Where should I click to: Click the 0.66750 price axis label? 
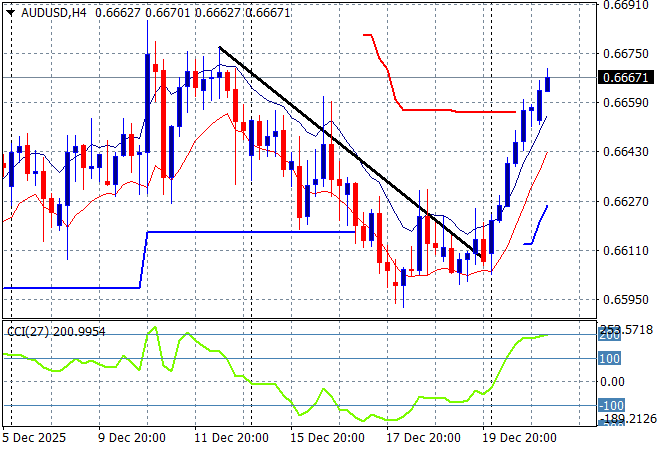[x=625, y=53]
